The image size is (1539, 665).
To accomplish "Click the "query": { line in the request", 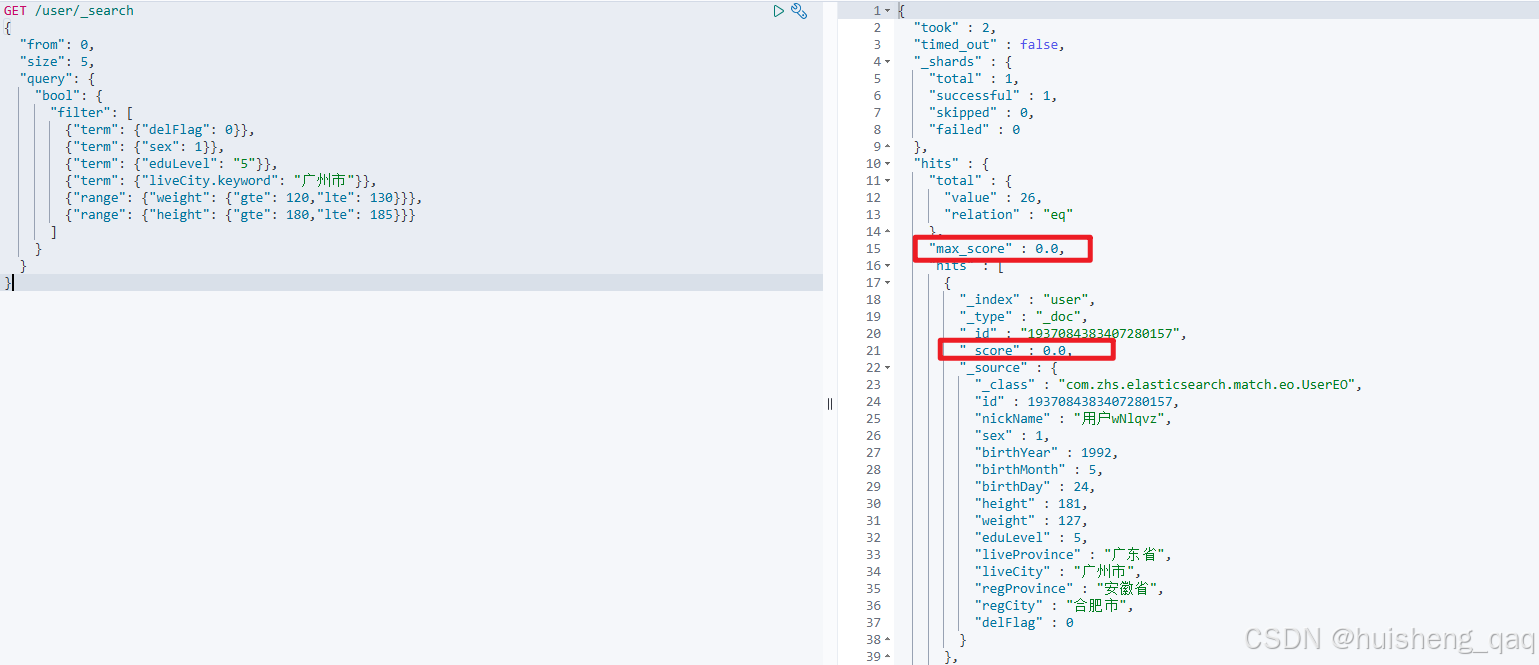I will point(57,79).
